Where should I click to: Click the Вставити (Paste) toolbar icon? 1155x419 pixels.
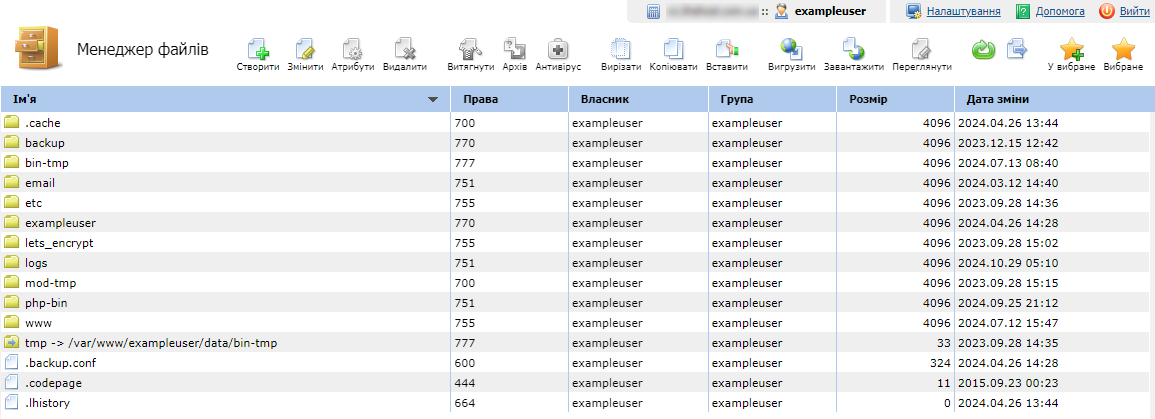coord(727,49)
